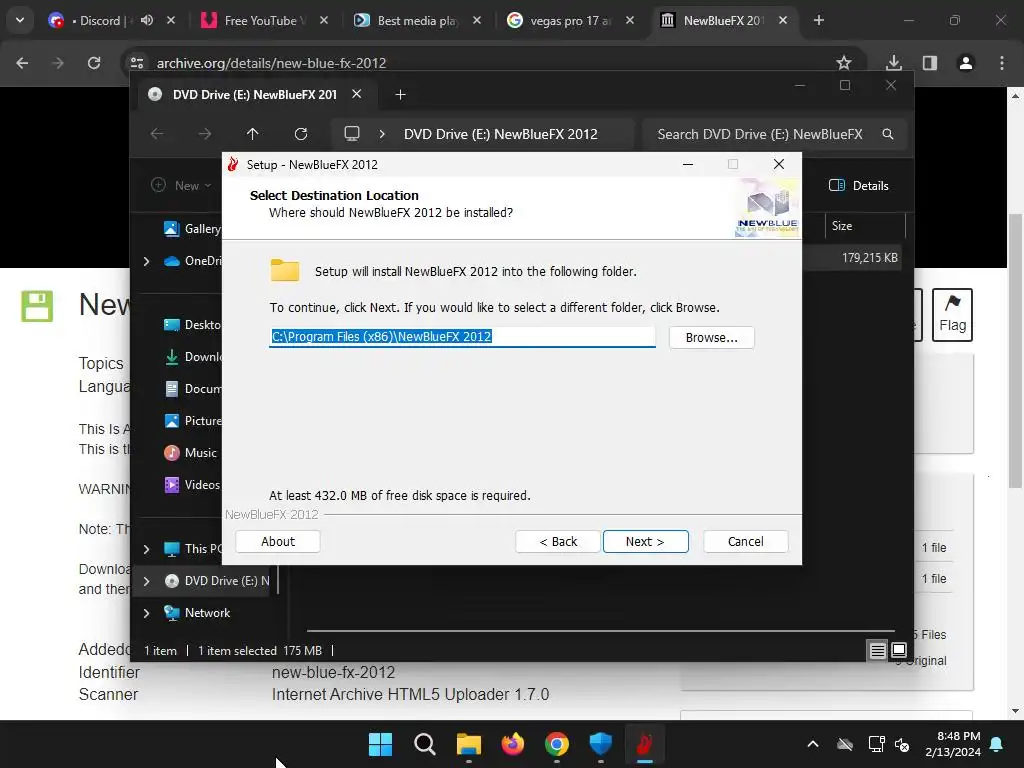Click the install path text field
This screenshot has height=768, width=1024.
pos(462,337)
